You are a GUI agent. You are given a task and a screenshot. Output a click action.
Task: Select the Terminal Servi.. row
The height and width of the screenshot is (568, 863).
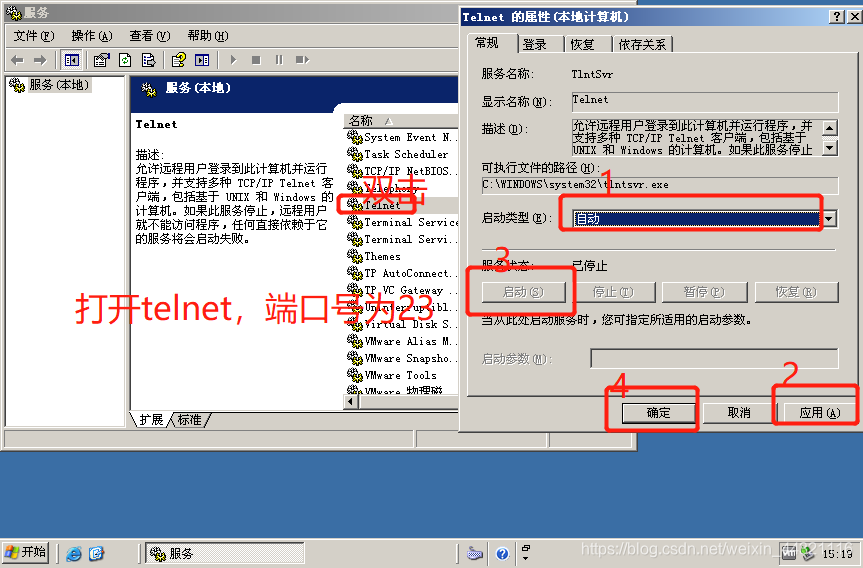(x=401, y=239)
